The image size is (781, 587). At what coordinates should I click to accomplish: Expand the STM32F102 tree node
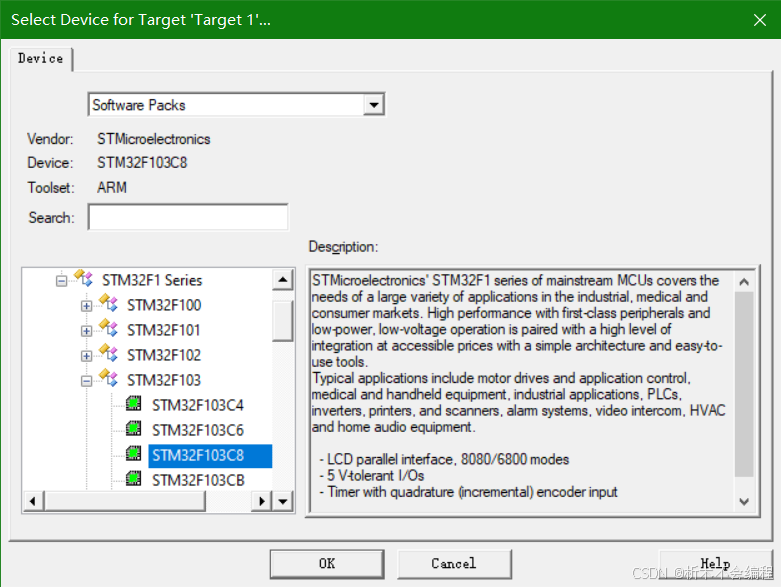(86, 356)
